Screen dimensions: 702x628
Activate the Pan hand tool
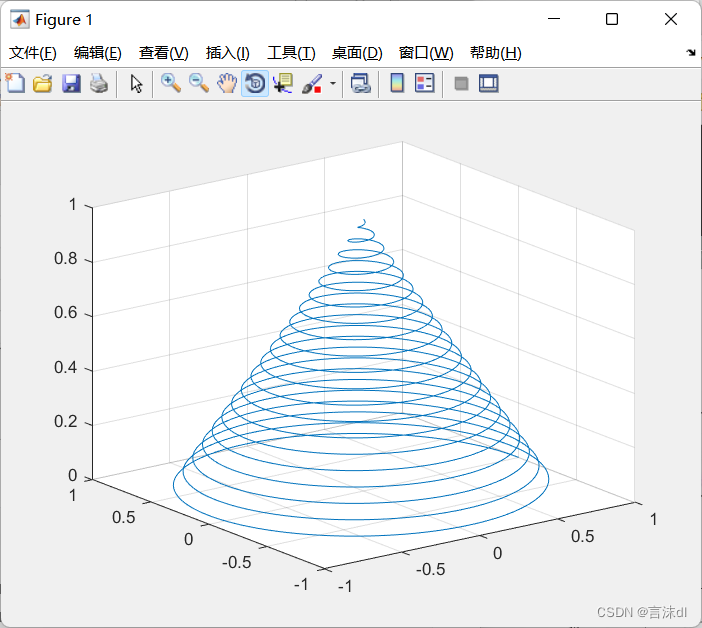(x=227, y=84)
